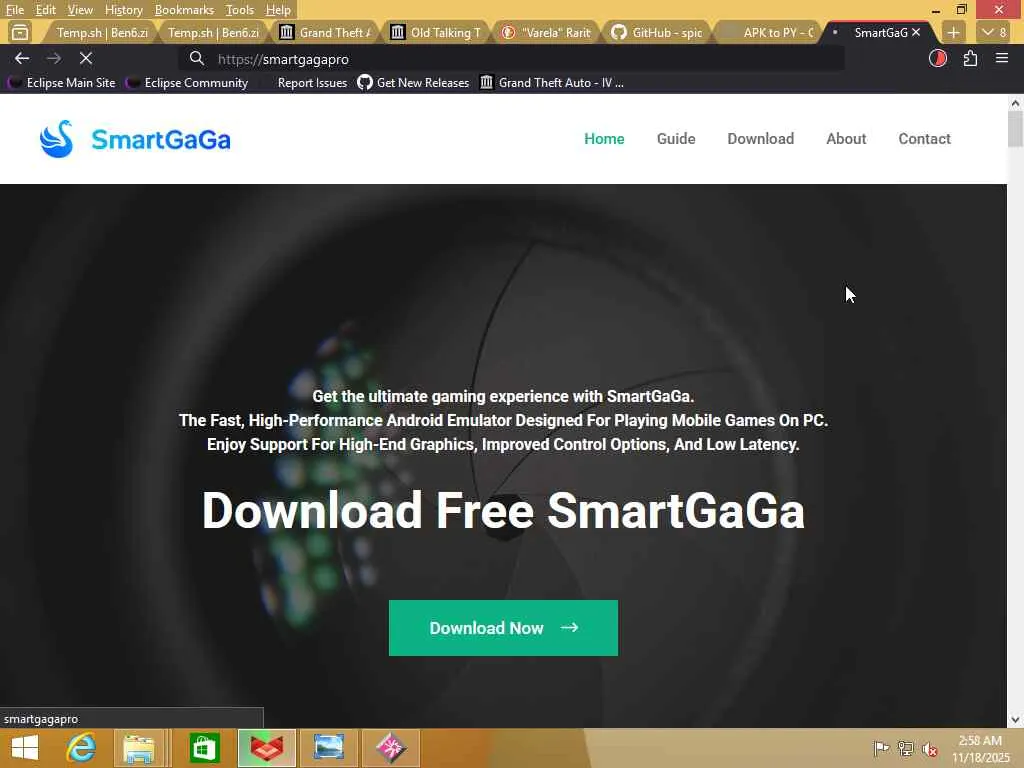This screenshot has height=768, width=1024.
Task: Switch to GitHub - spic tab
Action: point(658,32)
